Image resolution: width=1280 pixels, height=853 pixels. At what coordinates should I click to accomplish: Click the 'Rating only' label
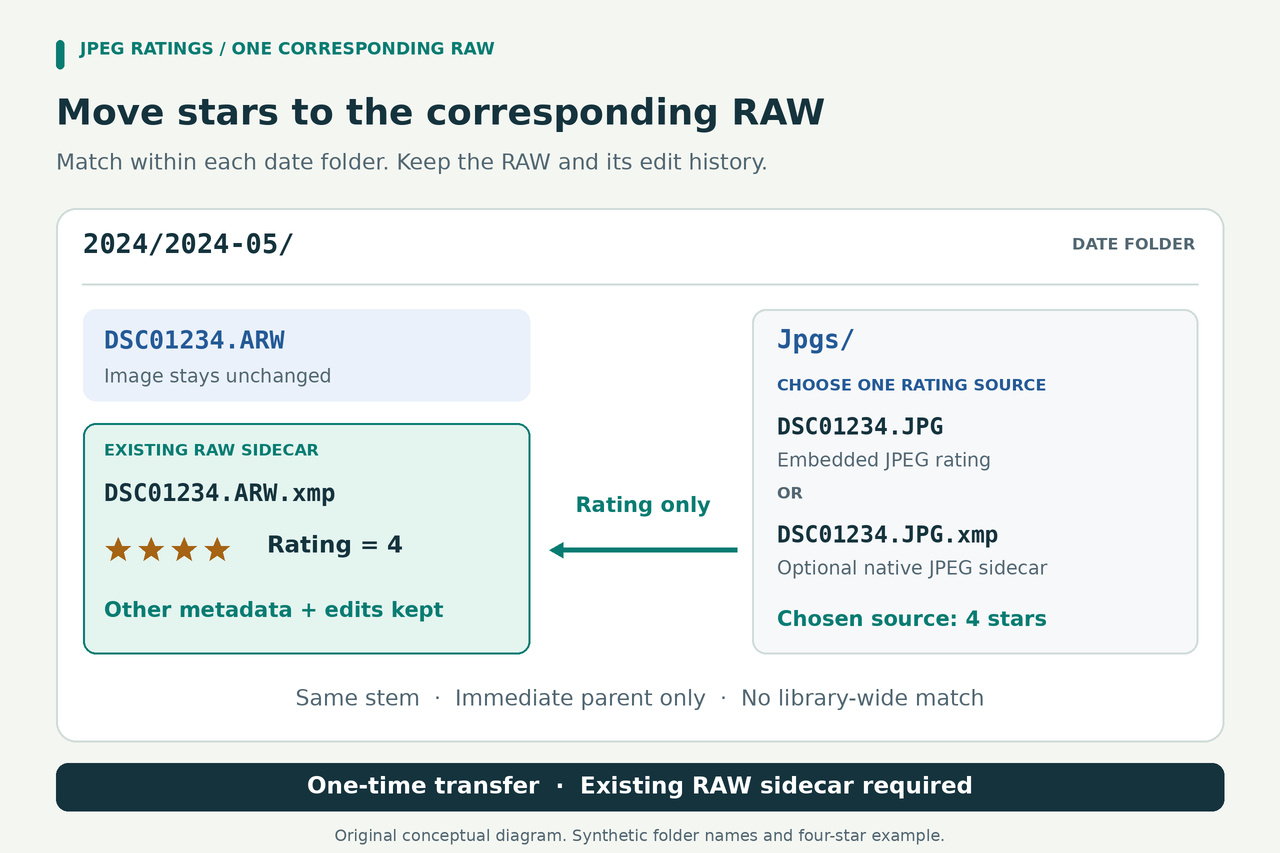click(x=643, y=505)
